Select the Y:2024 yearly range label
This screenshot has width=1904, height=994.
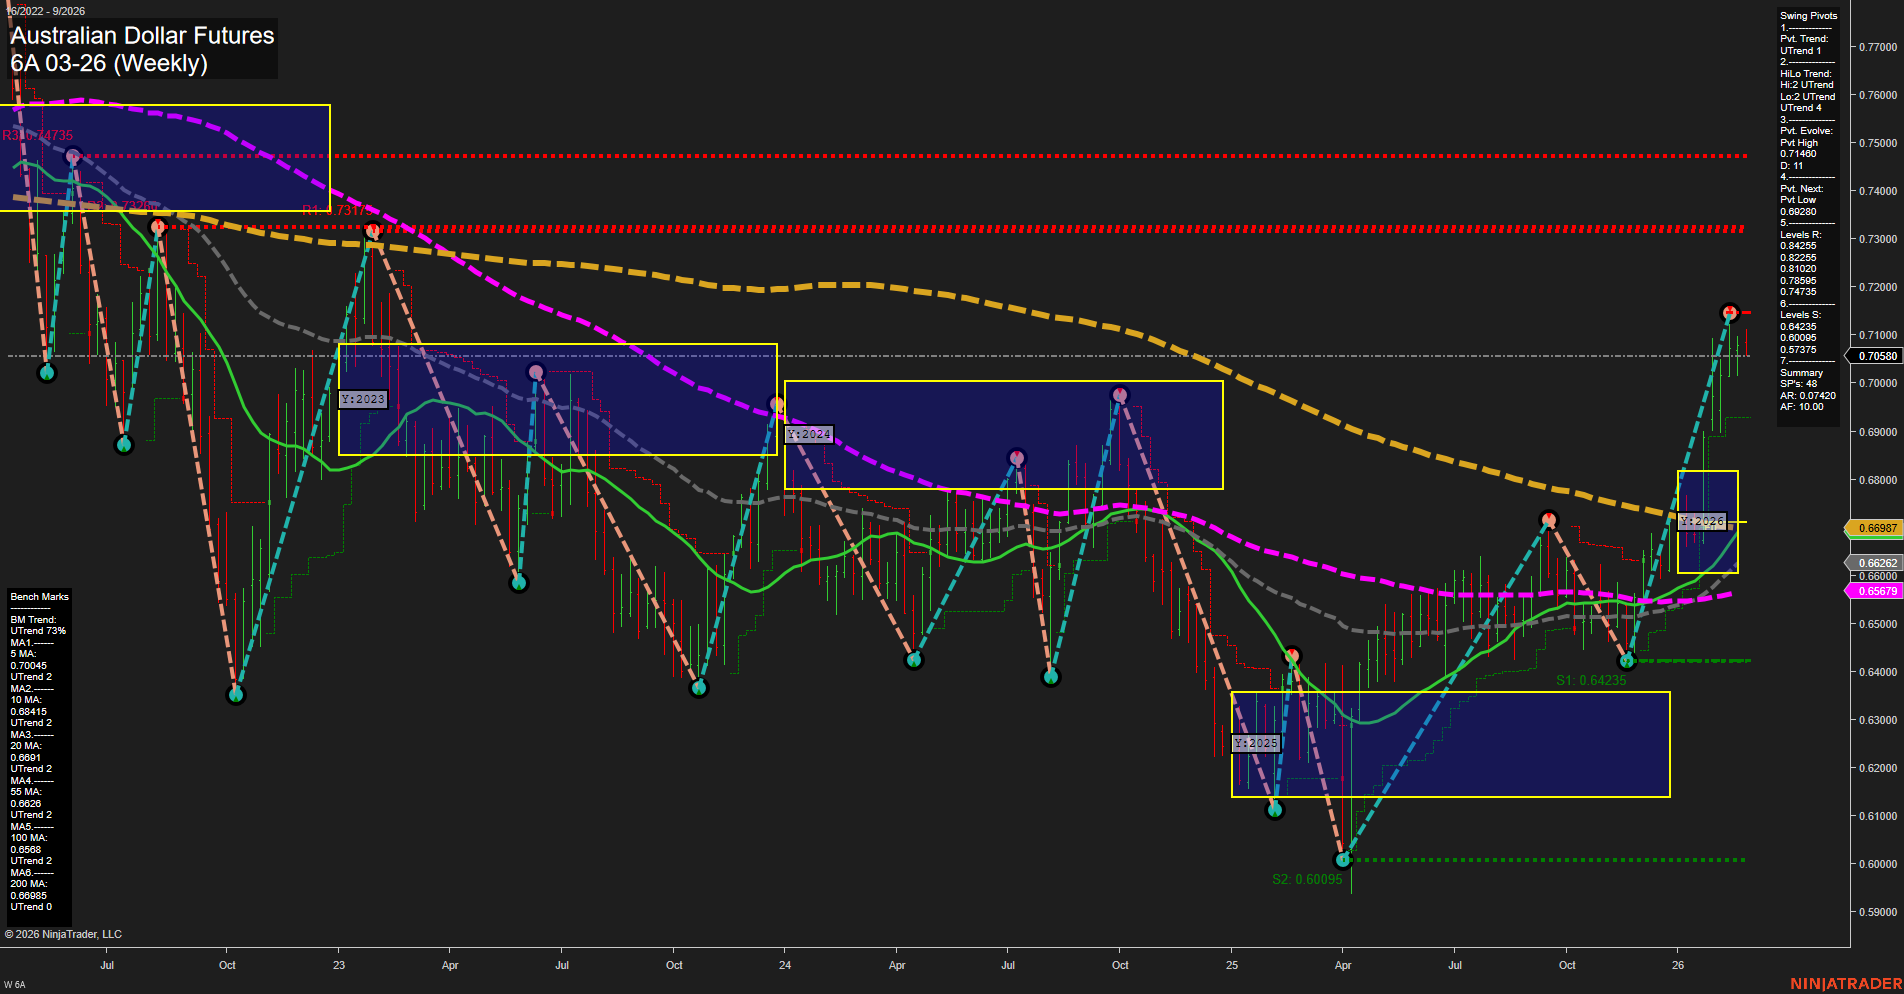(808, 434)
